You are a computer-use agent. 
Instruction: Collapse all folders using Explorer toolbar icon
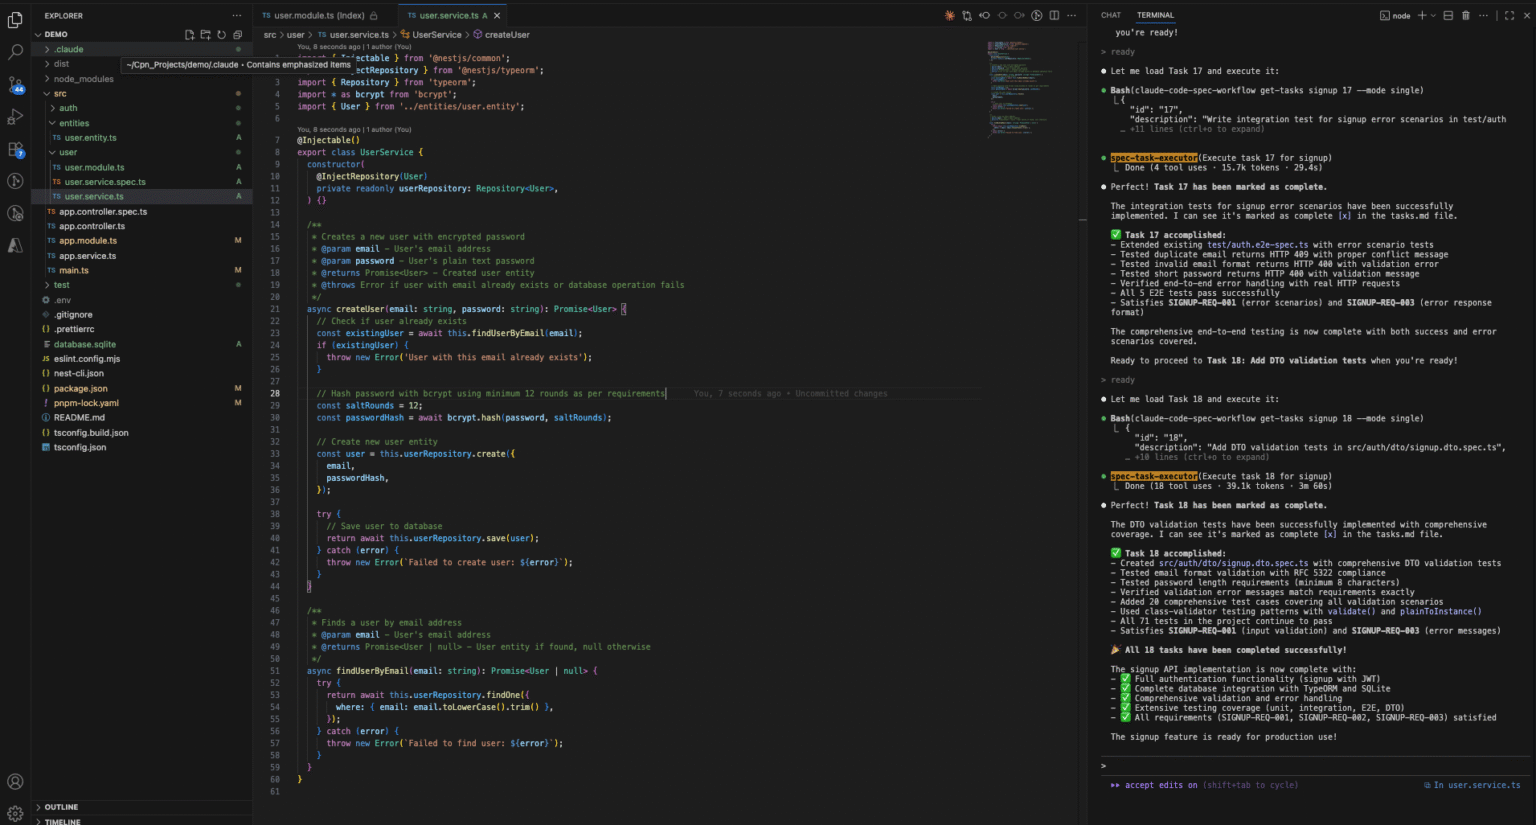pos(237,33)
